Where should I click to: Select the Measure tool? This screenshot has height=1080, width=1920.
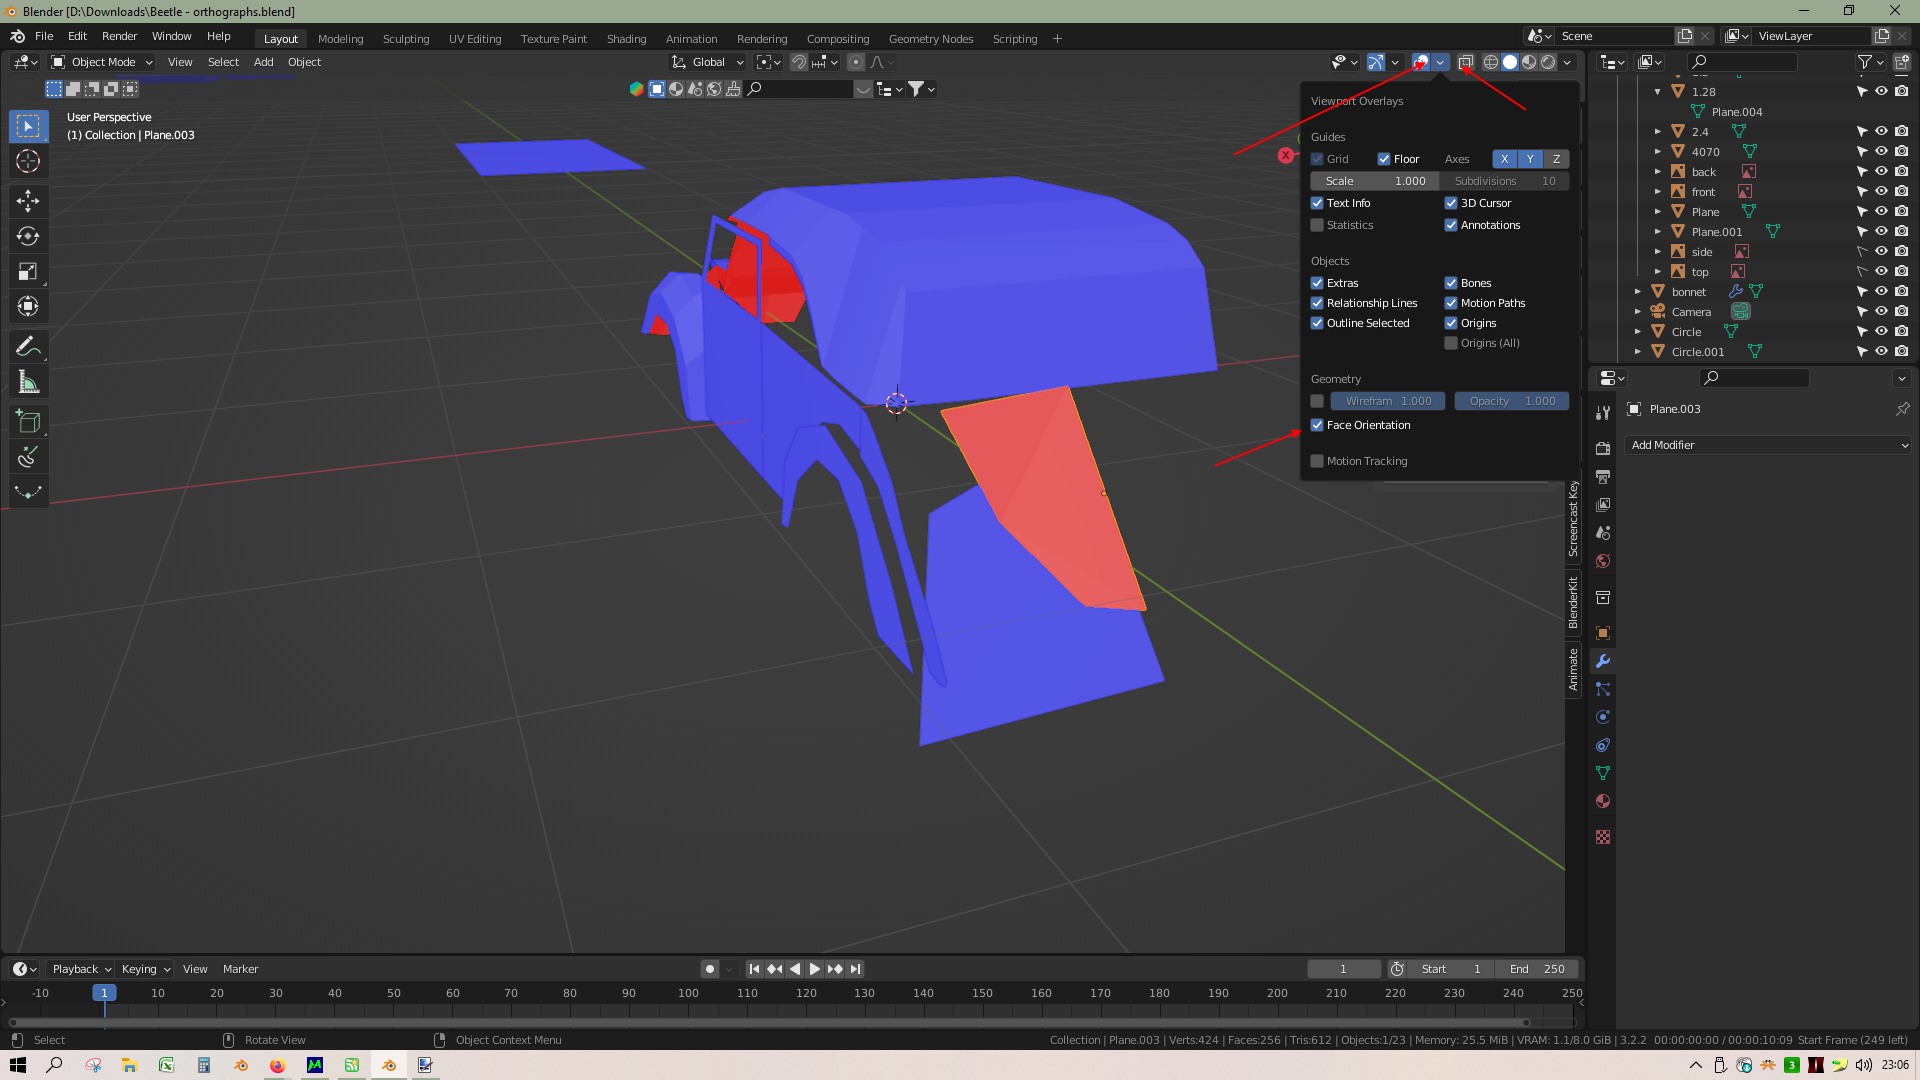click(x=28, y=382)
